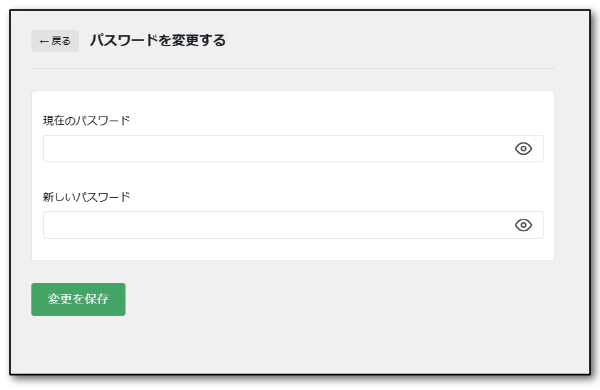Click the divider line below the heading
600x390 pixels.
293,69
